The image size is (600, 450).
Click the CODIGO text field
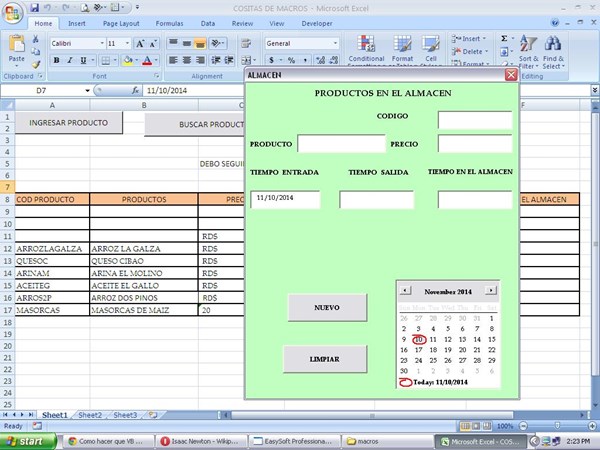click(475, 120)
